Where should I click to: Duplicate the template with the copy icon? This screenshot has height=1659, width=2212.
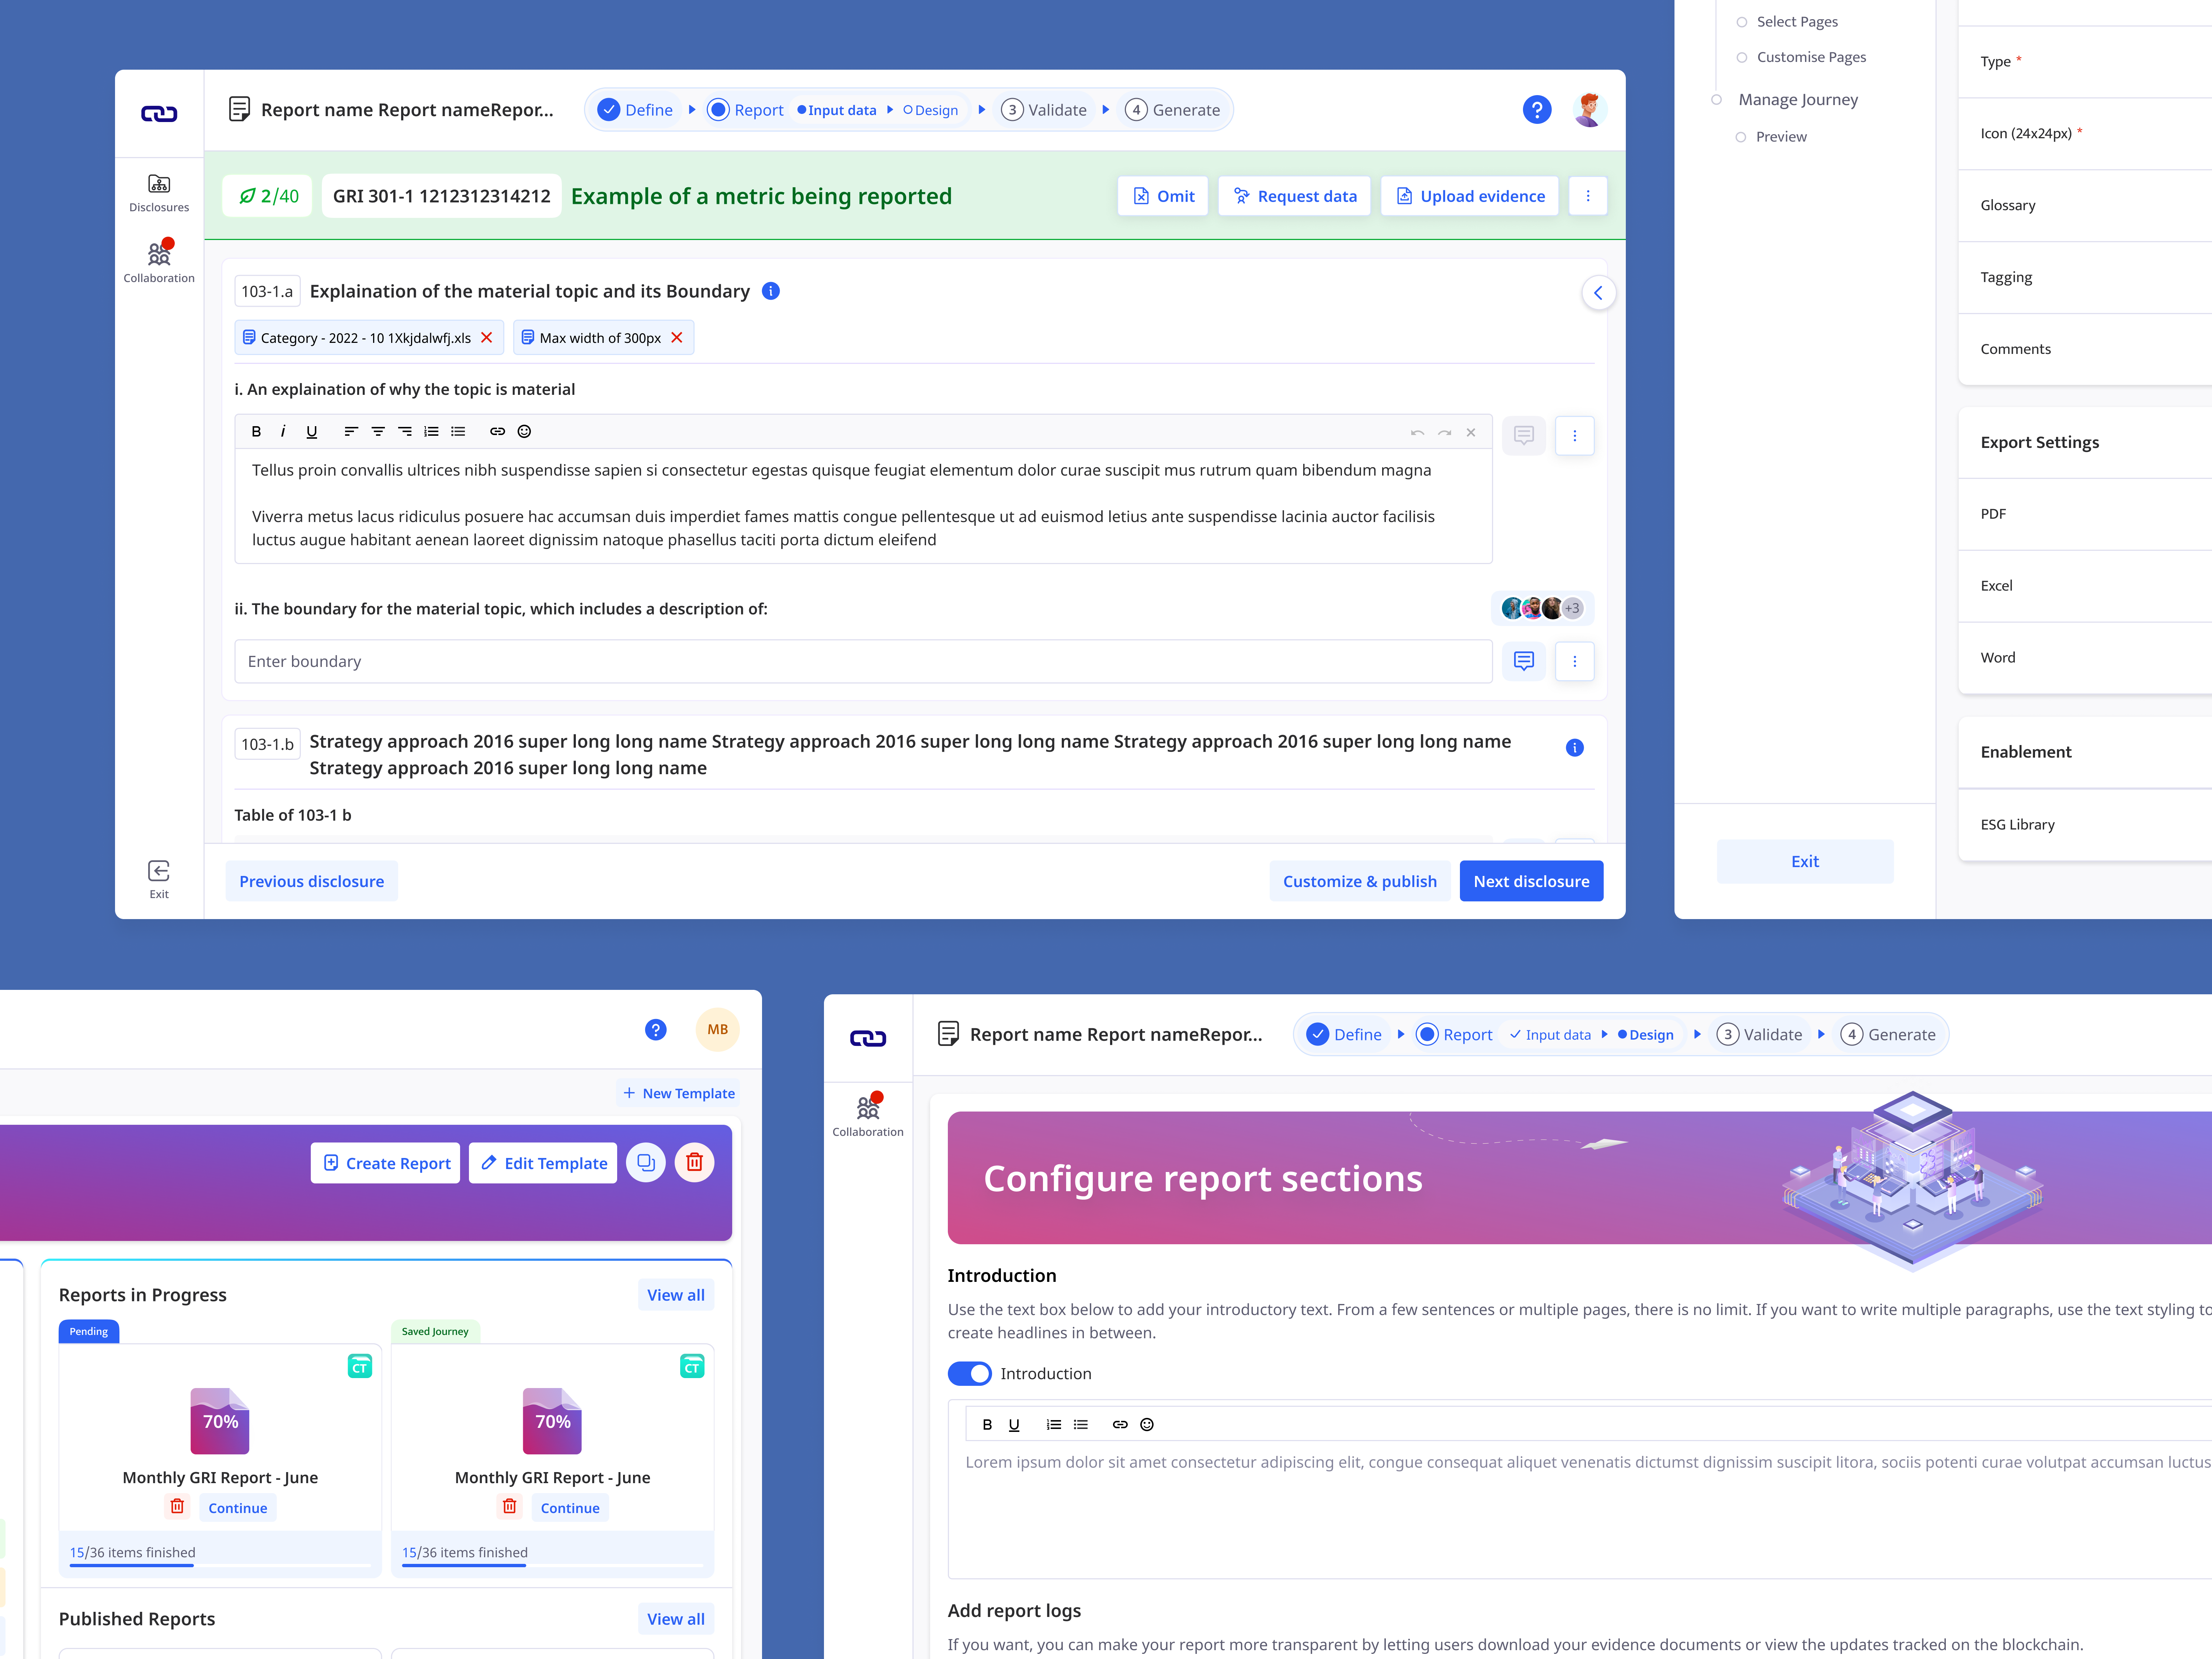click(646, 1163)
